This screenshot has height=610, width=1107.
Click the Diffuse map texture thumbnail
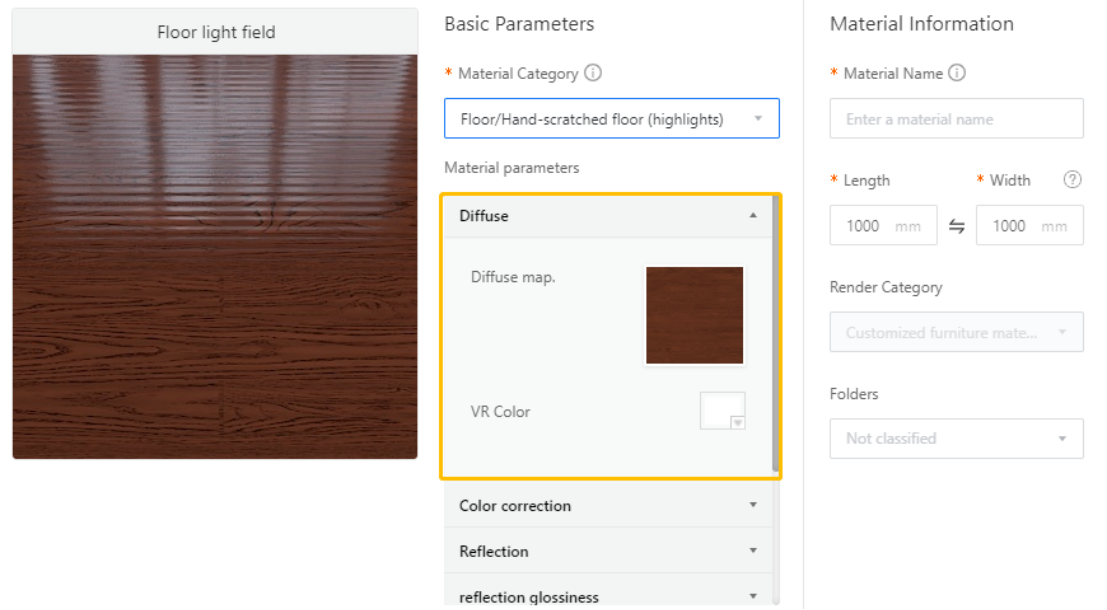pyautogui.click(x=694, y=315)
